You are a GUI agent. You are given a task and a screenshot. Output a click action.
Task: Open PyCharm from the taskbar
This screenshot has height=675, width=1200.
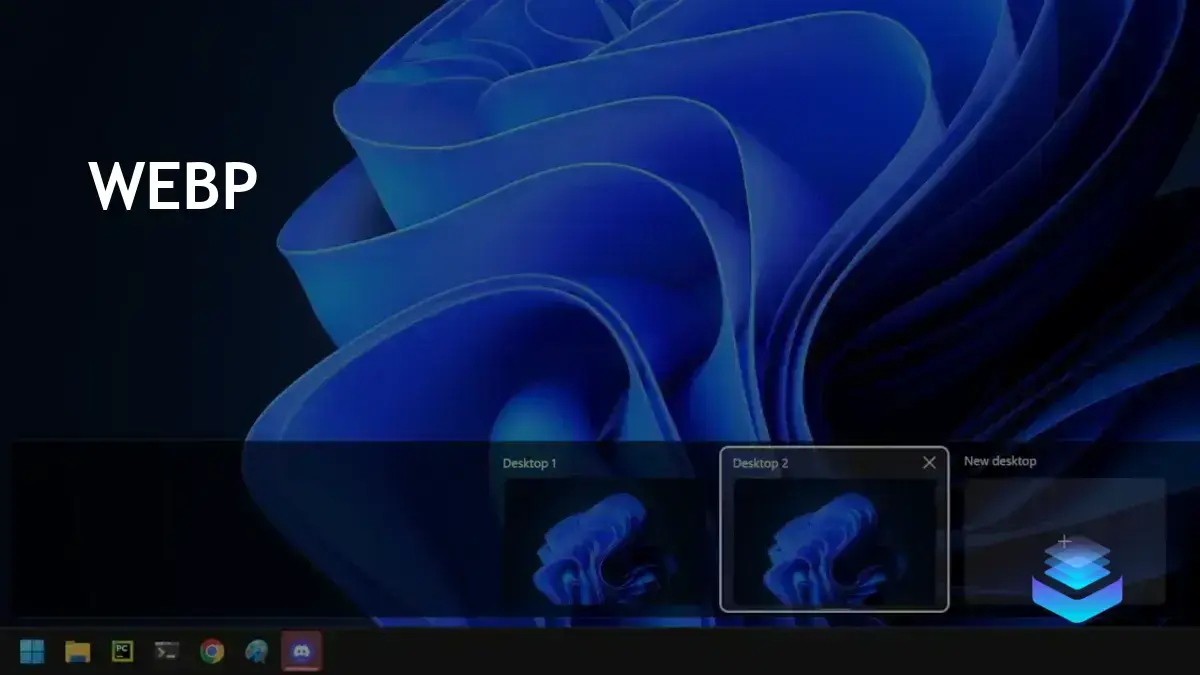pos(121,651)
